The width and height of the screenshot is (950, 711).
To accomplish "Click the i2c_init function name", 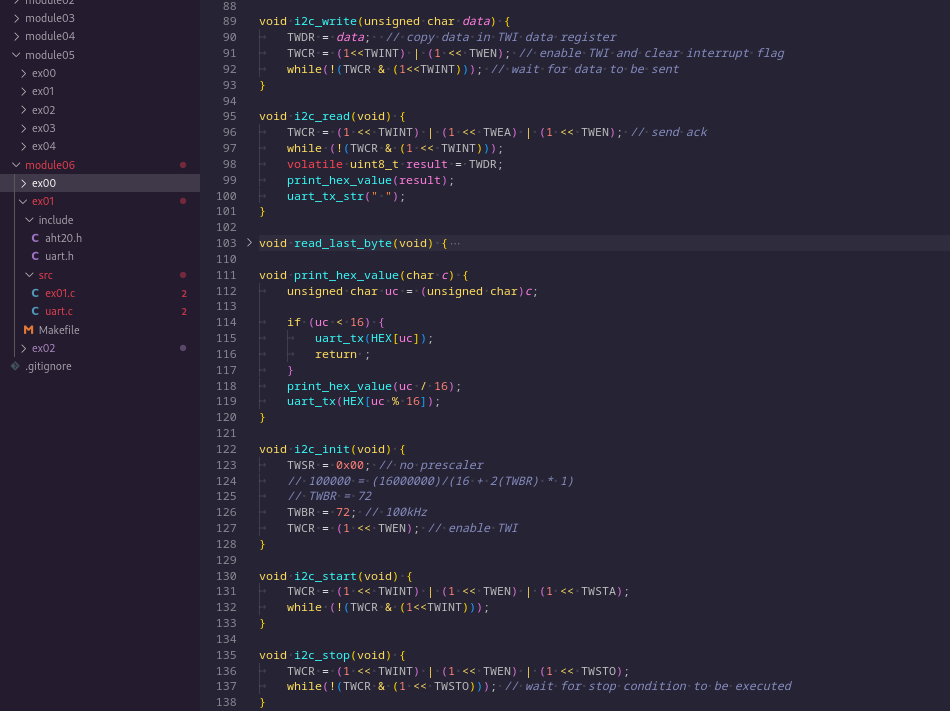I will click(322, 449).
